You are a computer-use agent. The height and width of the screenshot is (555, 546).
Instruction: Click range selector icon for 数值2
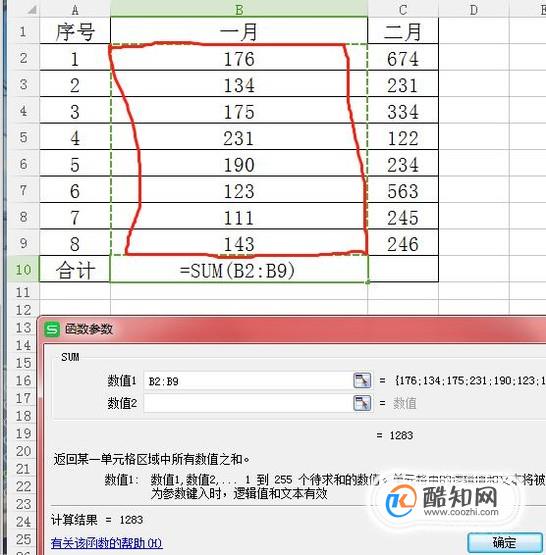[x=362, y=403]
